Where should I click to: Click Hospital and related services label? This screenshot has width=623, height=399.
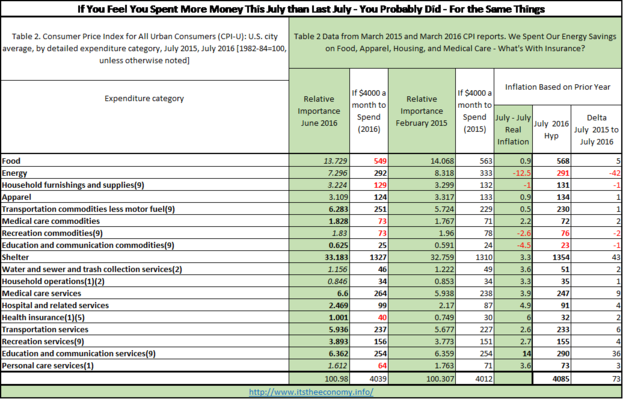point(55,305)
